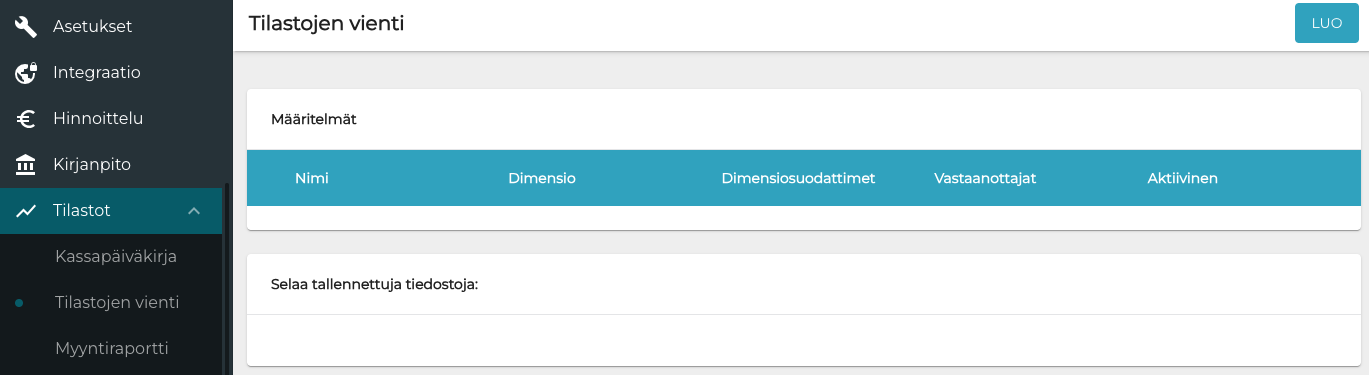Click the euro sign Hinnoittelu icon
1369x375 pixels.
point(26,119)
